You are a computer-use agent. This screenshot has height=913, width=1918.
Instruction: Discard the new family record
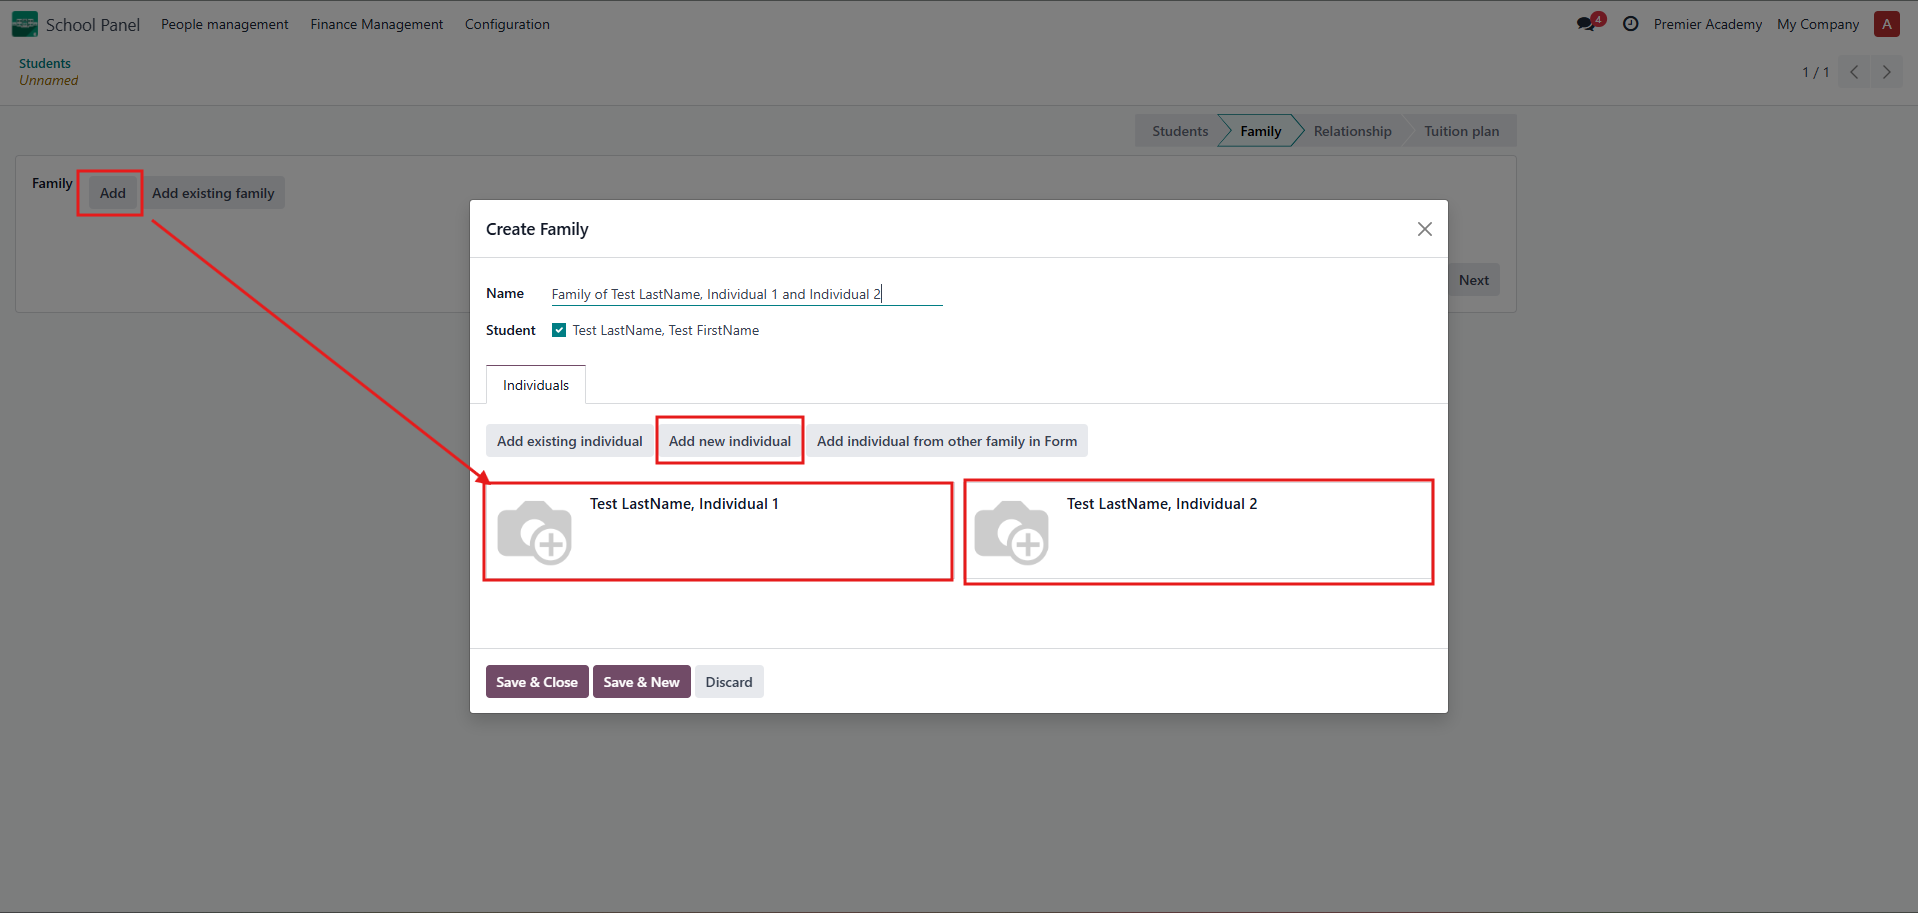point(728,682)
